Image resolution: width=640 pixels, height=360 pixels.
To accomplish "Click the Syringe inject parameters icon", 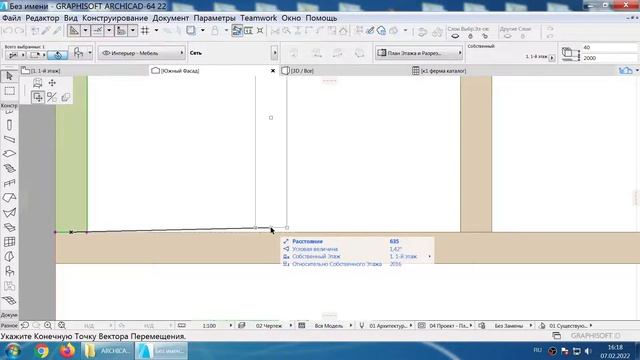I will coord(57,31).
